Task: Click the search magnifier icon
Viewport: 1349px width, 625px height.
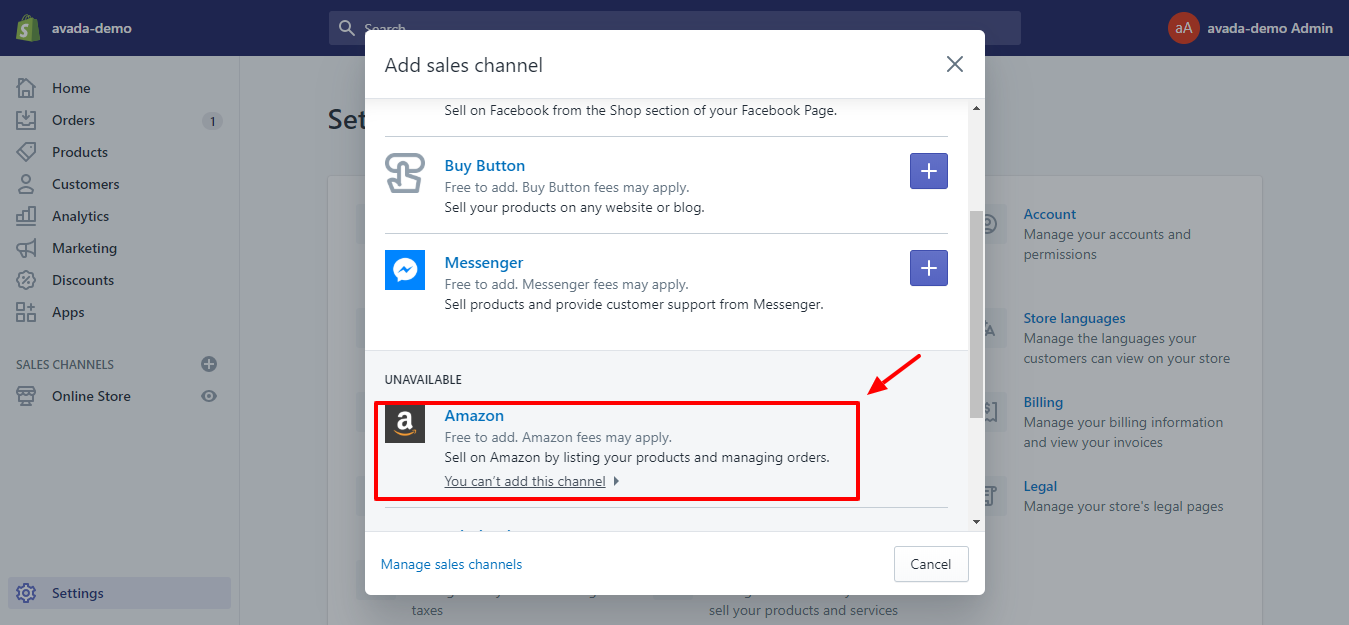Action: tap(347, 28)
